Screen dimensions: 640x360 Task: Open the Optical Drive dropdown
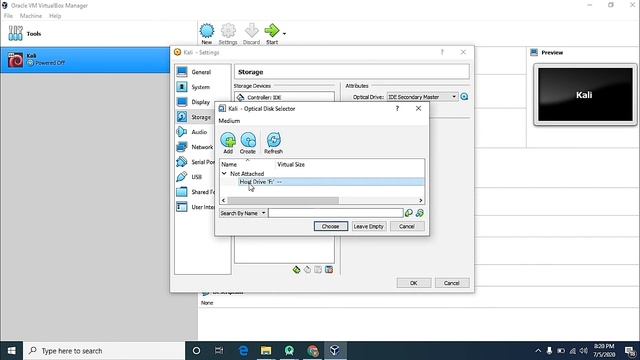[422, 97]
